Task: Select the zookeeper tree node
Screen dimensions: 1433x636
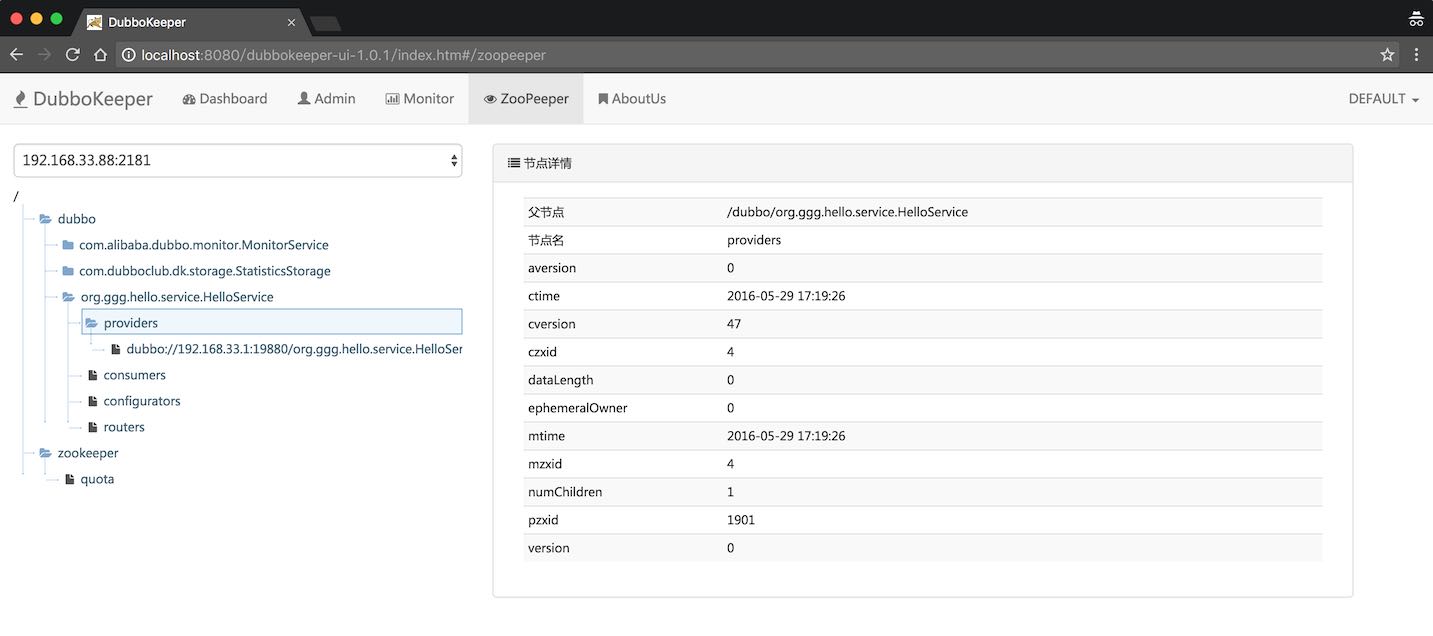Action: click(88, 452)
